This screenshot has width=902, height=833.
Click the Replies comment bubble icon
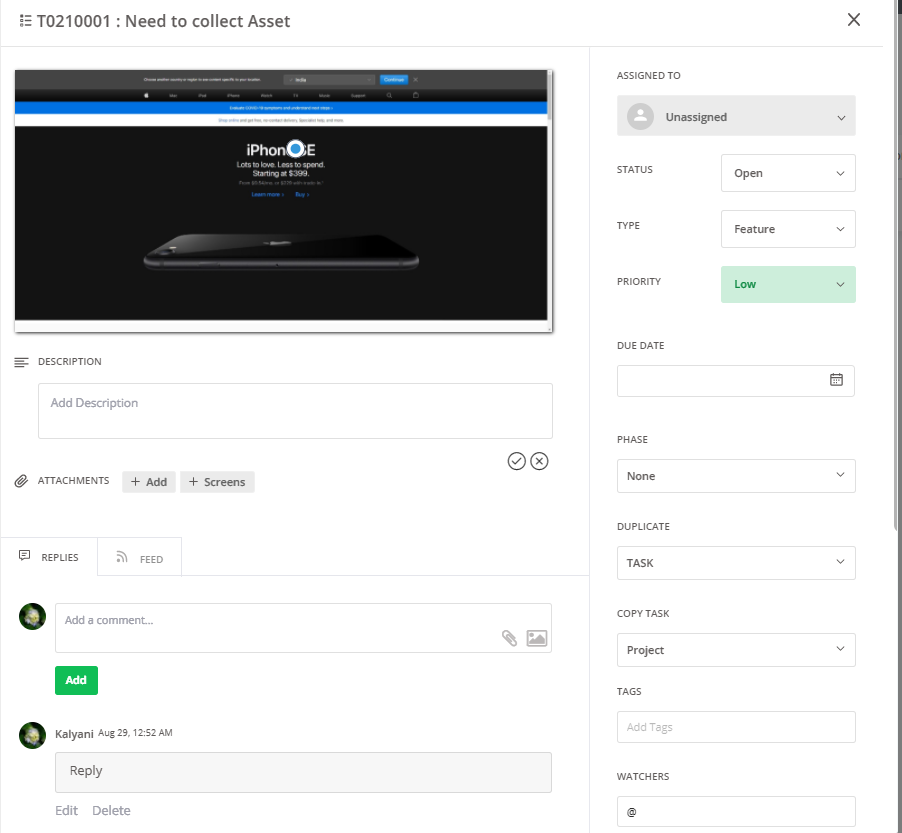24,555
